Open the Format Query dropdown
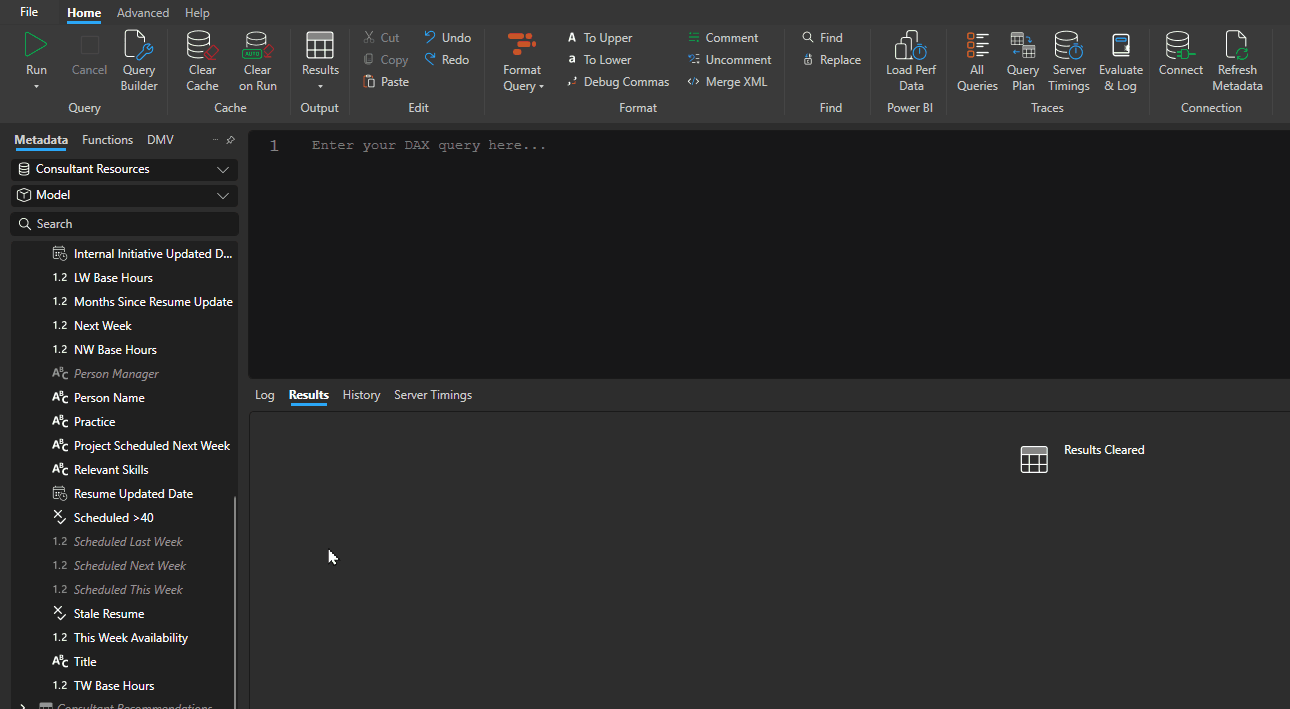 (522, 60)
